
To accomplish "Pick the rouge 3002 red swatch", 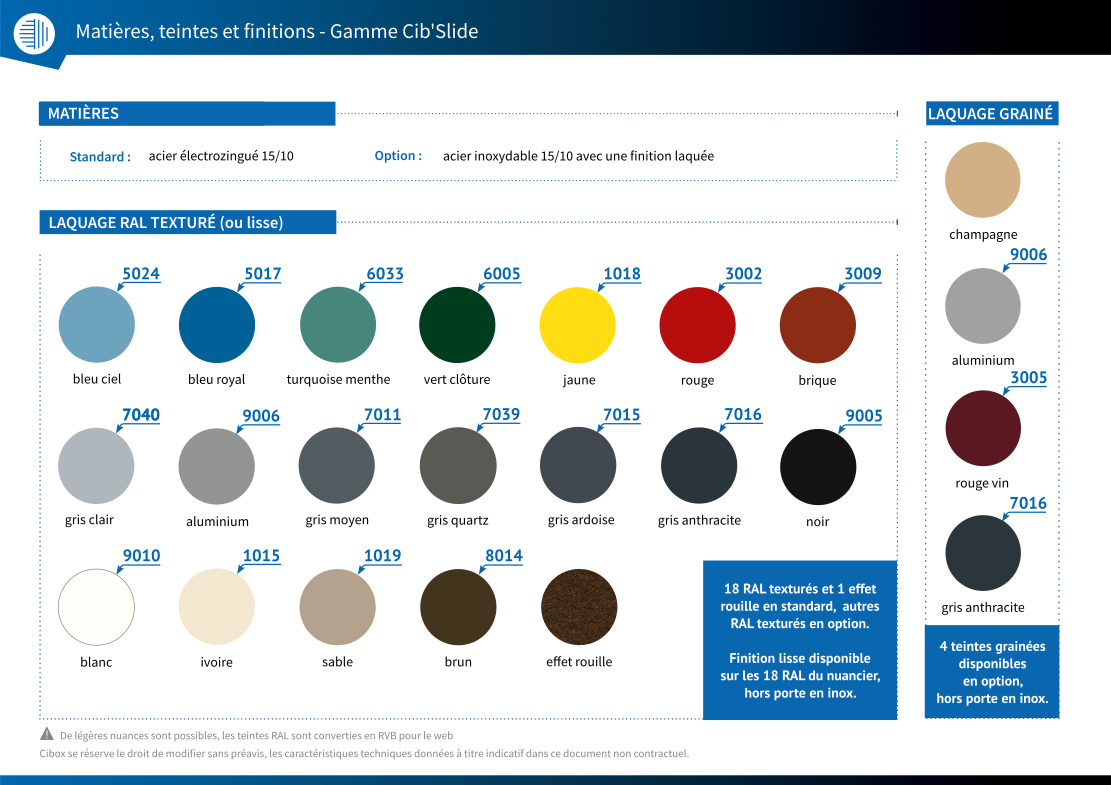I will 697,324.
